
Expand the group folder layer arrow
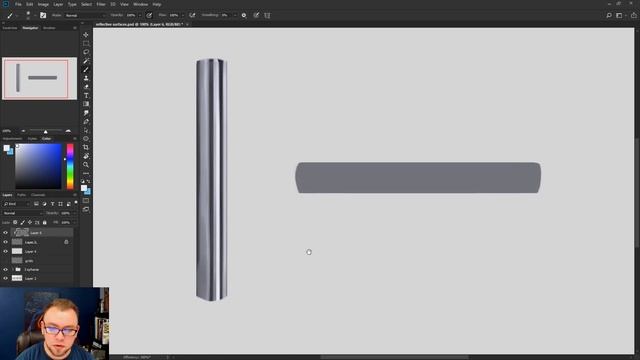13,269
